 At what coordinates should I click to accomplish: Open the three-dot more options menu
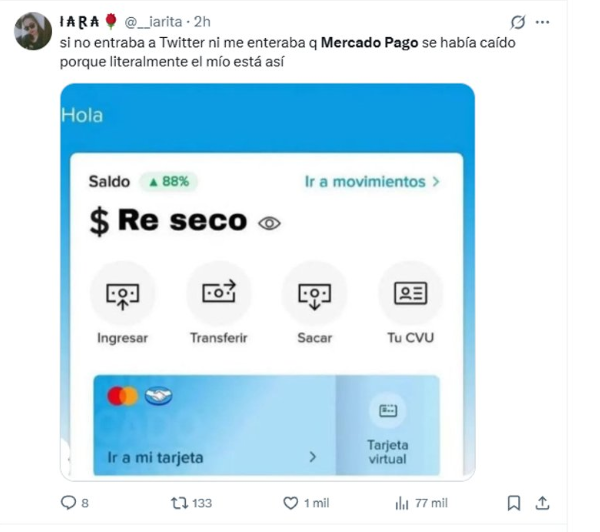(x=543, y=22)
